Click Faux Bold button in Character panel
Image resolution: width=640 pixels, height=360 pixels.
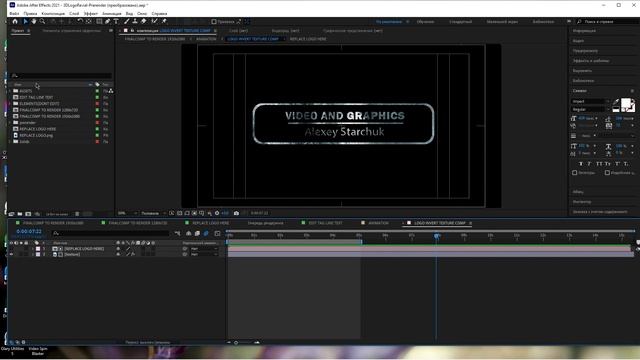pyautogui.click(x=581, y=164)
